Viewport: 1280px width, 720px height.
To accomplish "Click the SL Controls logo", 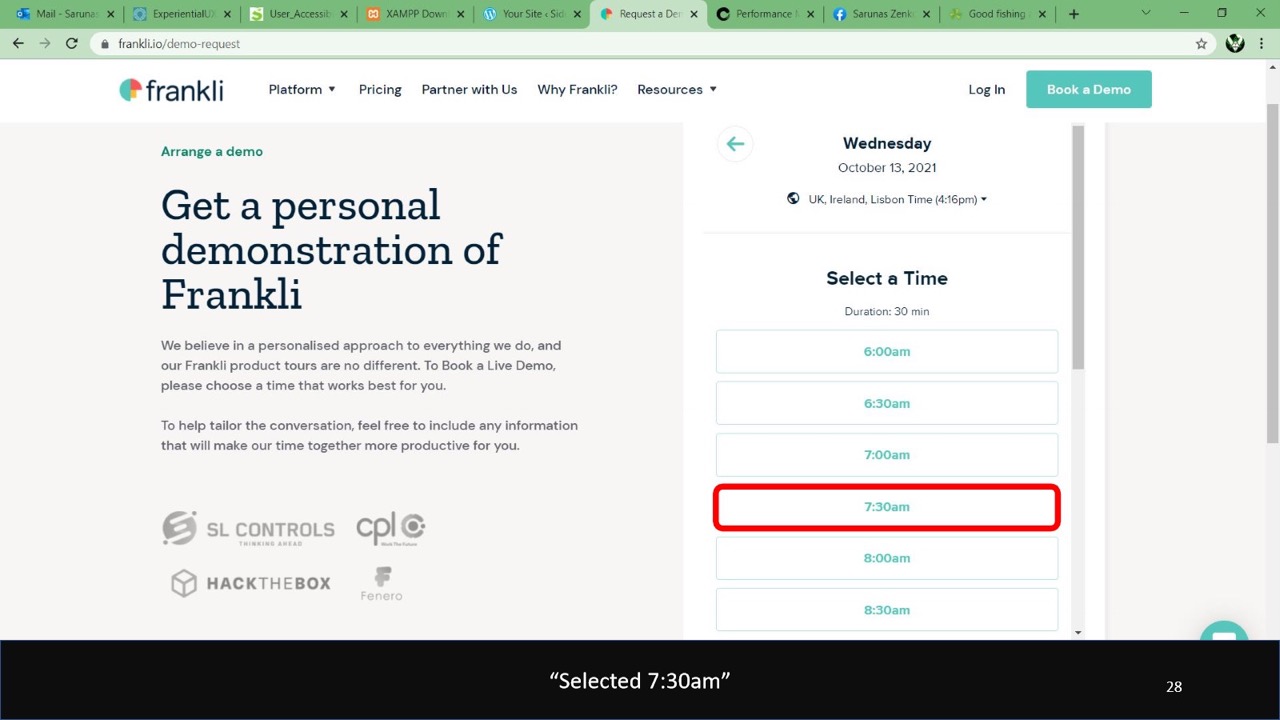I will [248, 528].
